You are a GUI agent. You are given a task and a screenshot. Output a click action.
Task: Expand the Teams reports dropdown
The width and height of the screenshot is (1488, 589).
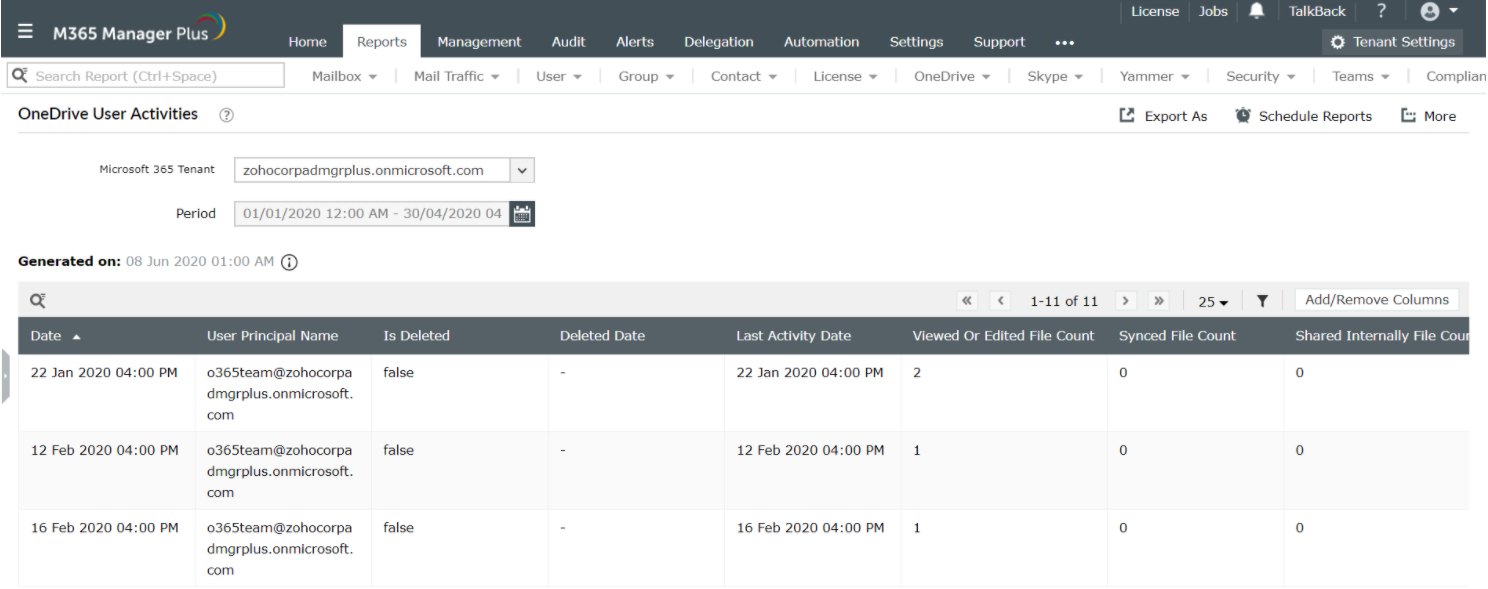[1361, 76]
